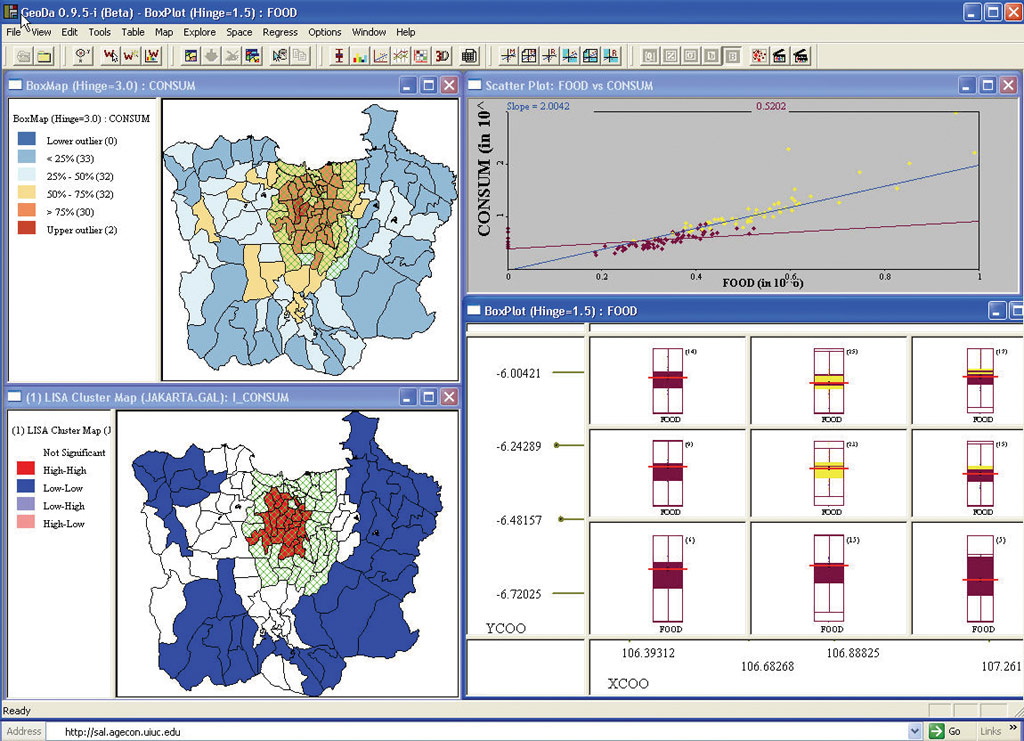Open the File menu
The width and height of the screenshot is (1024, 741).
(13, 32)
